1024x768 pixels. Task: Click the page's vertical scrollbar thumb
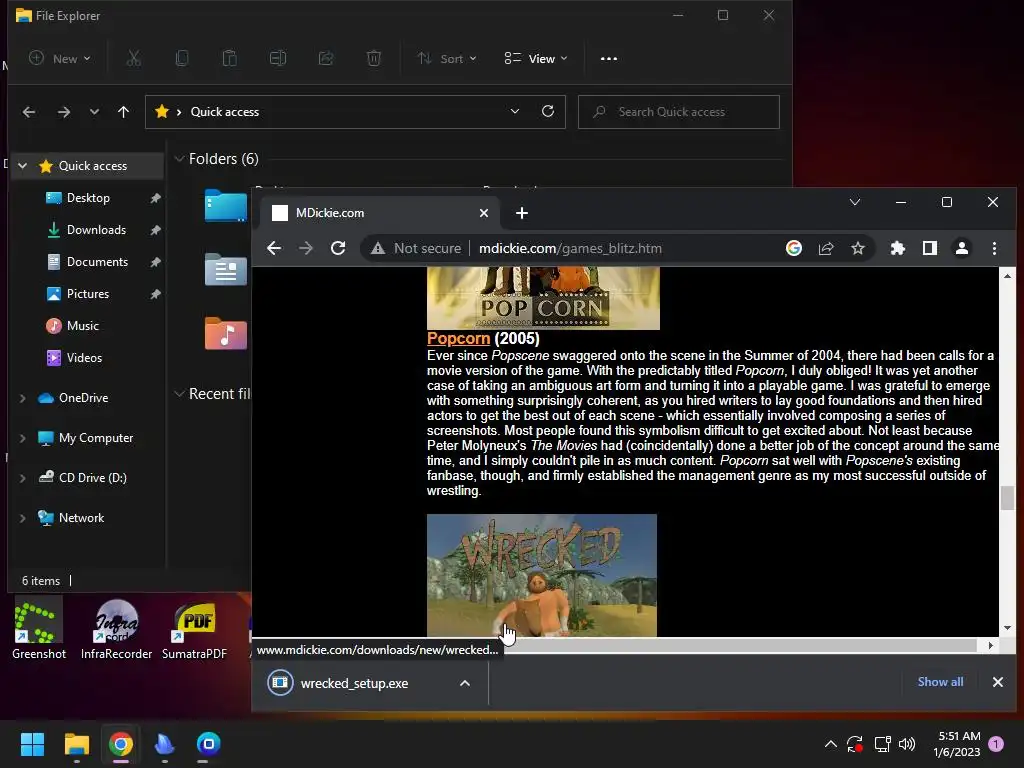click(1008, 498)
